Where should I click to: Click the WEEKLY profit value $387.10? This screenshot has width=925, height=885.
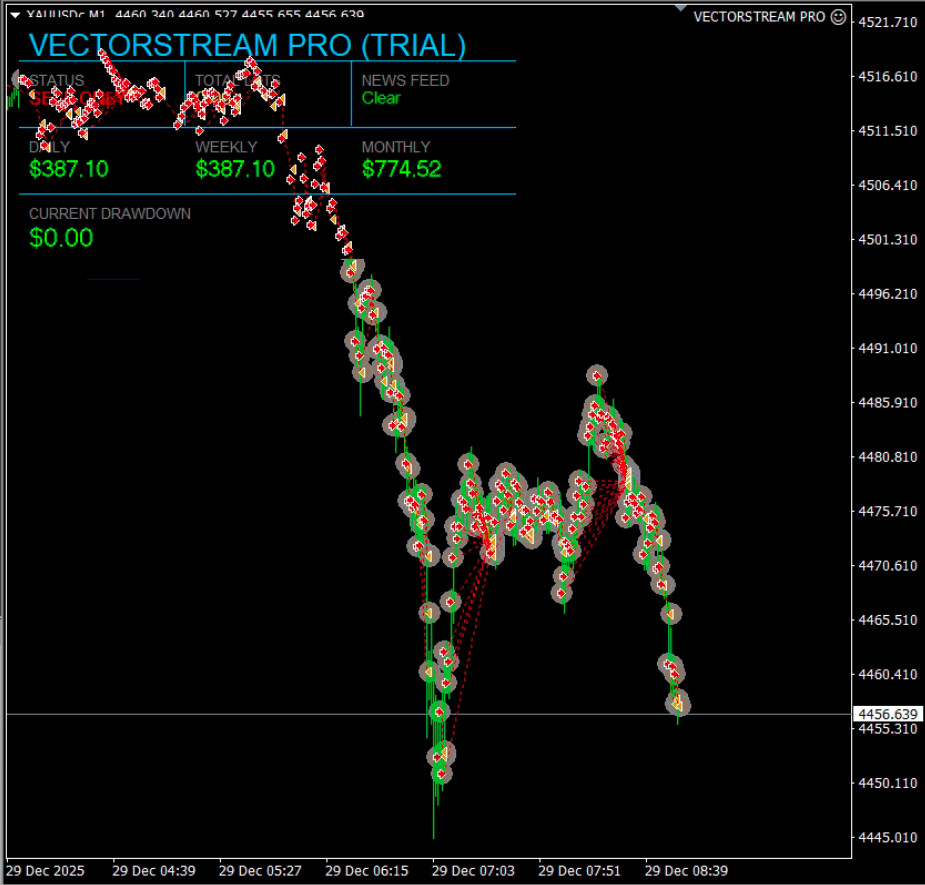pyautogui.click(x=235, y=169)
